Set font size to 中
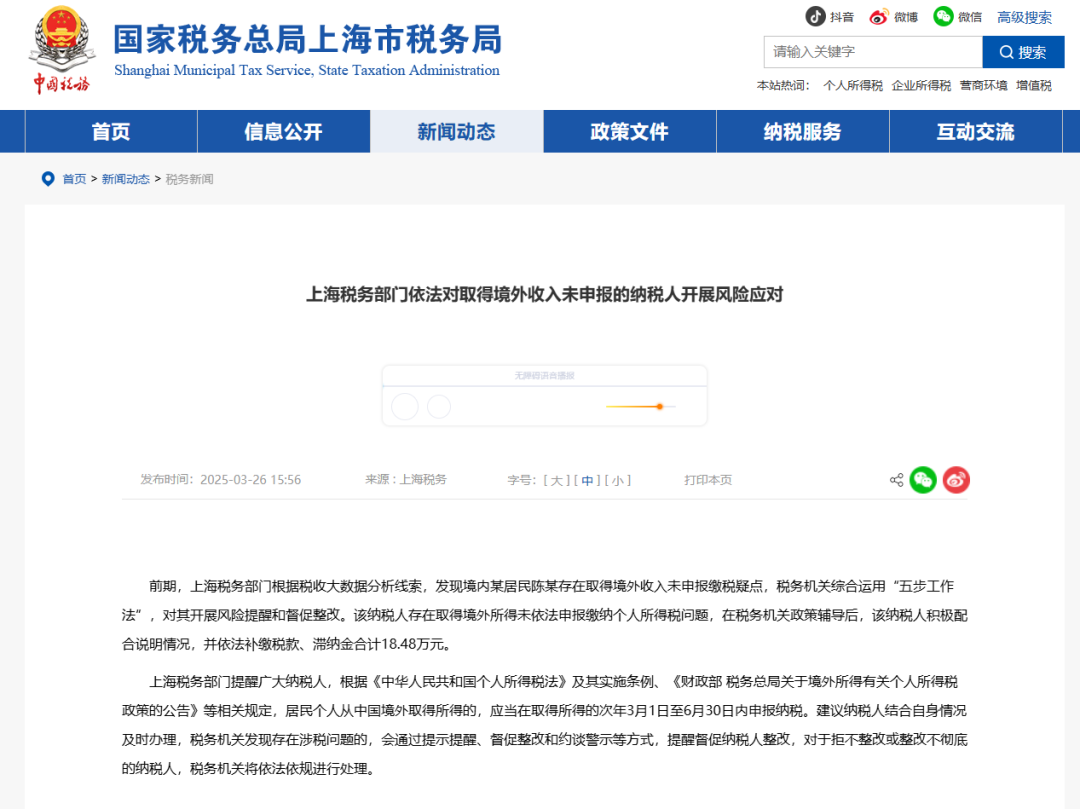The image size is (1080, 809). 587,480
